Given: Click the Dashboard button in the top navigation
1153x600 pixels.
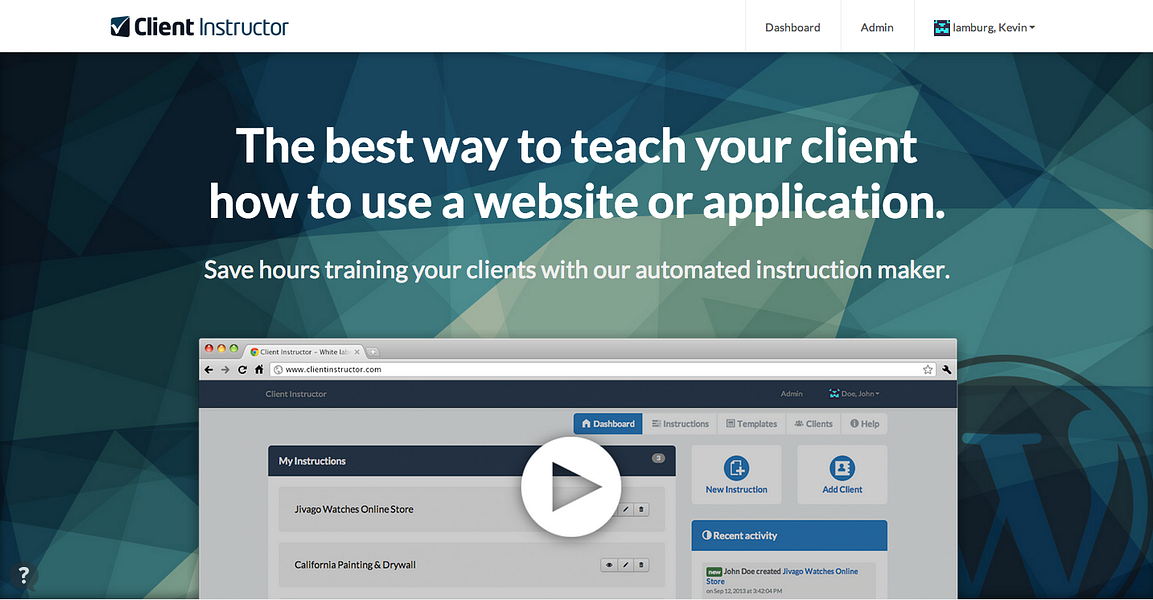Looking at the screenshot, I should pyautogui.click(x=792, y=27).
